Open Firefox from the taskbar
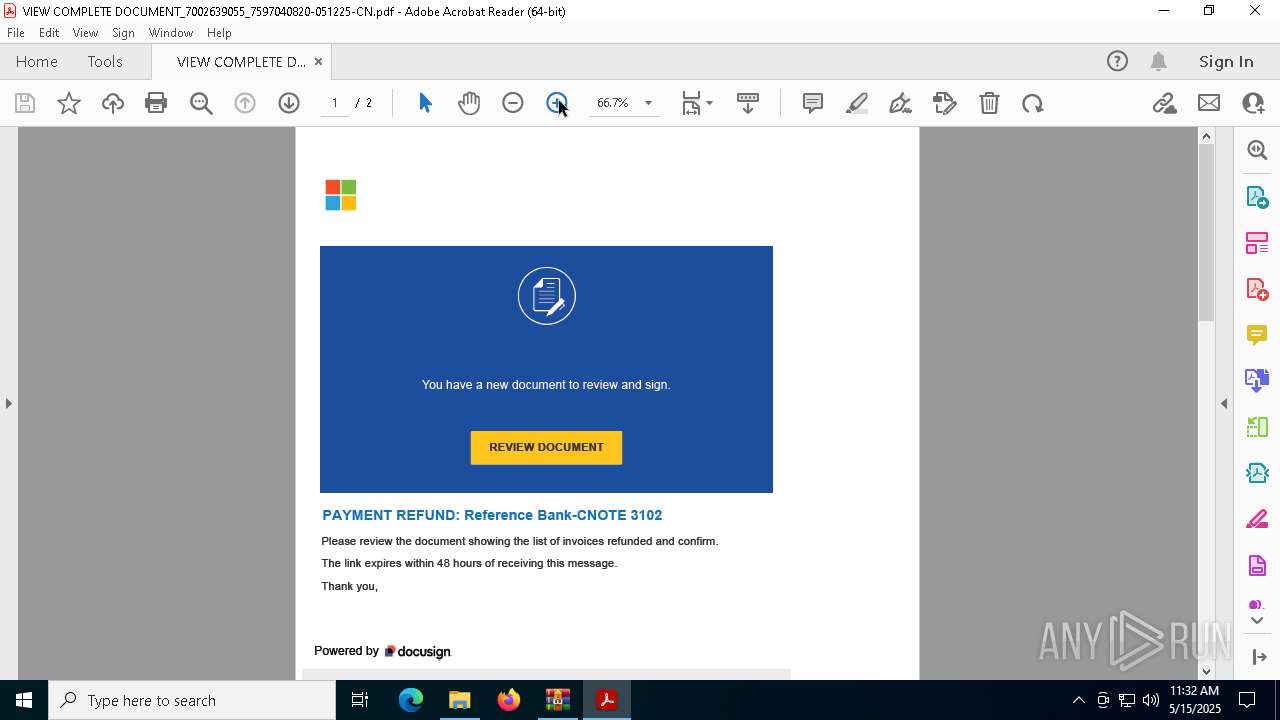 click(x=509, y=700)
